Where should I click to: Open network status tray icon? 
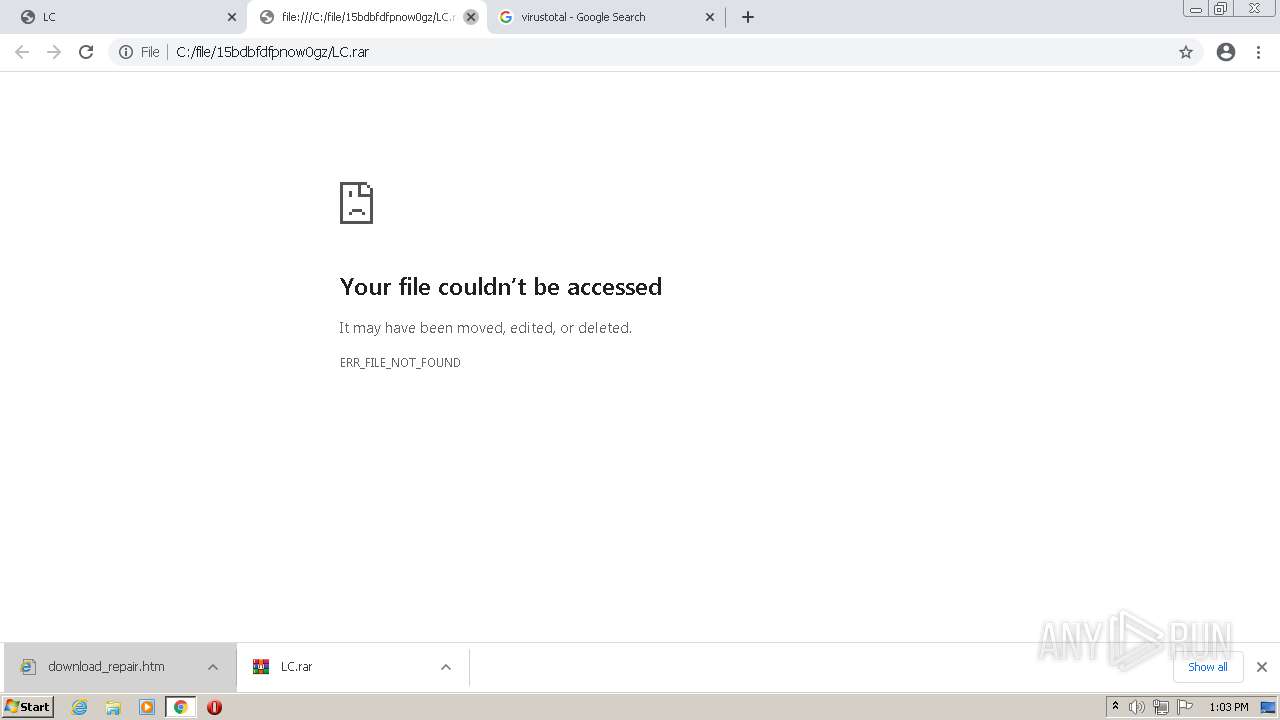click(1161, 707)
